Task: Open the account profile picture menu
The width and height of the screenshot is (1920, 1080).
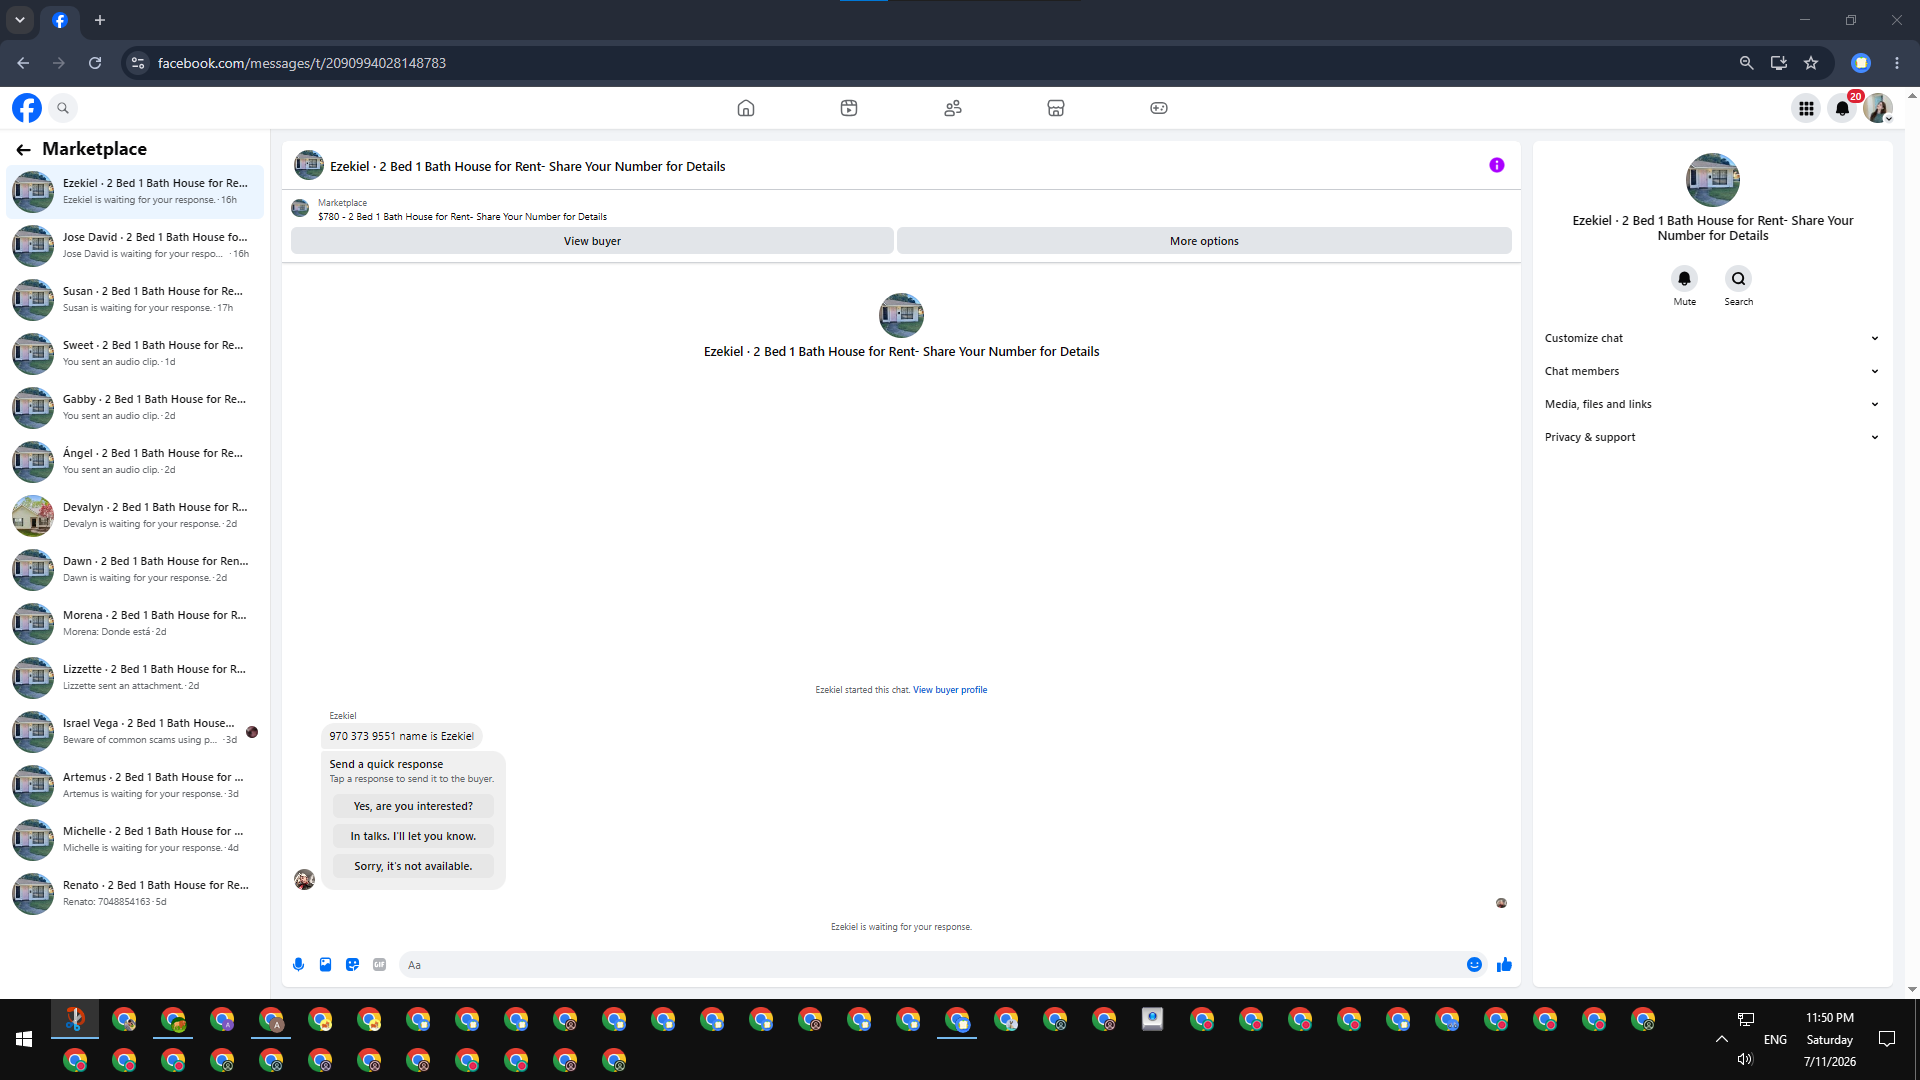Action: [x=1878, y=108]
